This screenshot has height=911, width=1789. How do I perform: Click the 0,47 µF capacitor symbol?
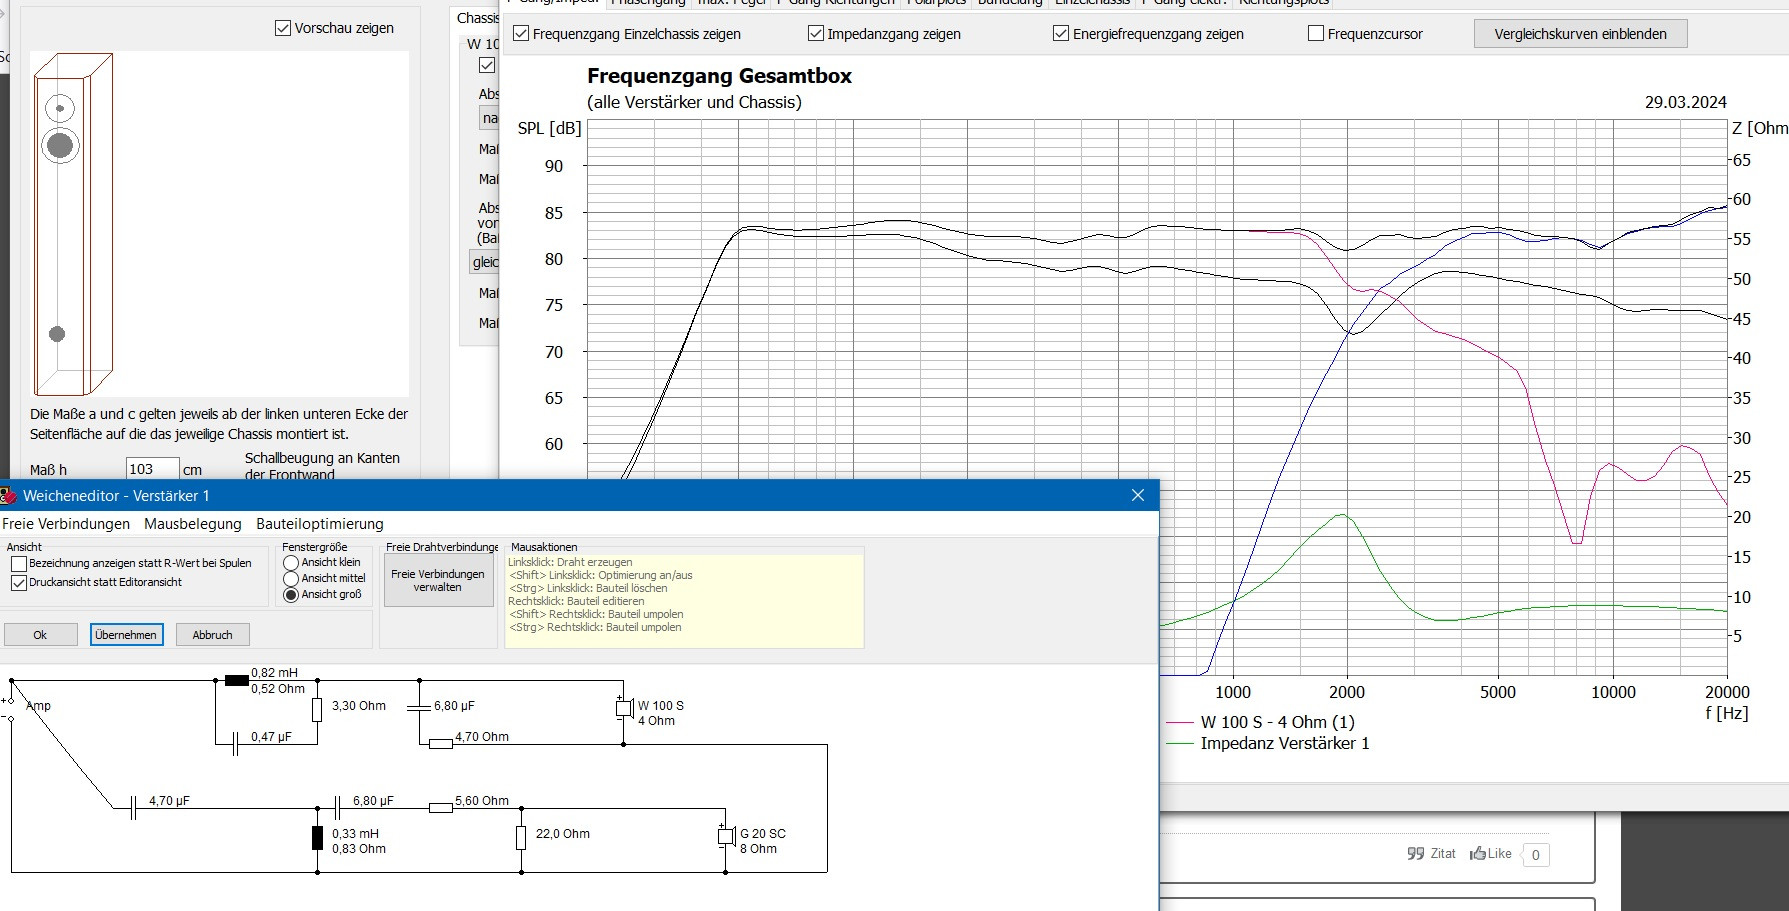[x=235, y=744]
